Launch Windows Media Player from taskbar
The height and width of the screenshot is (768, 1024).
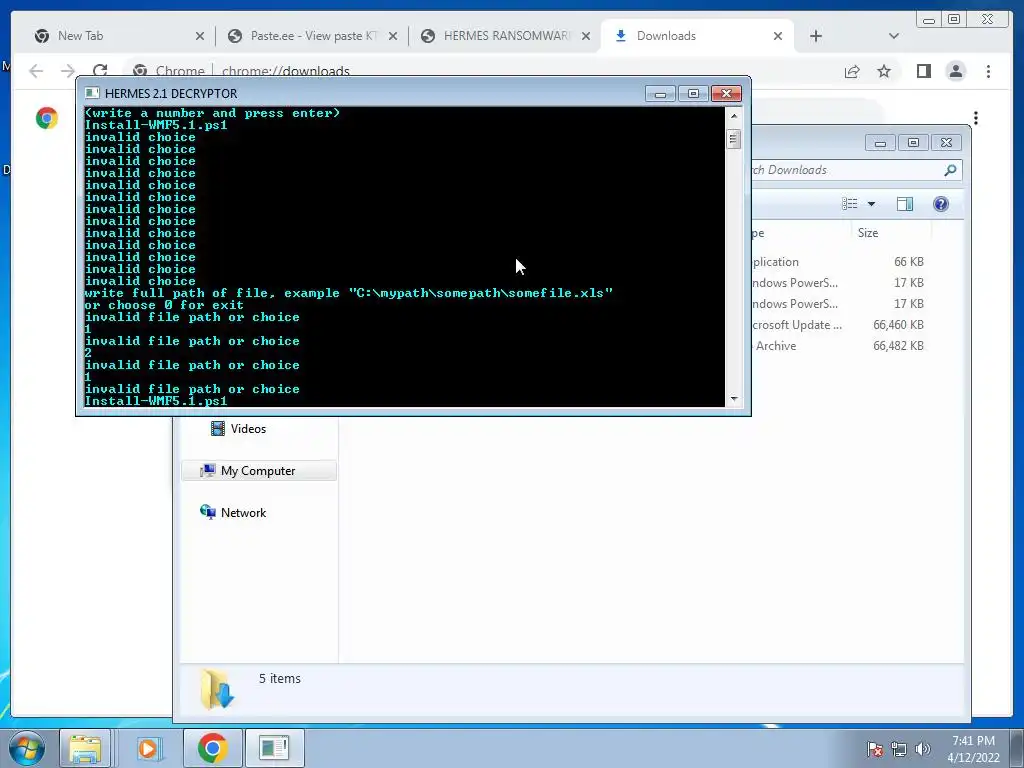pos(149,748)
